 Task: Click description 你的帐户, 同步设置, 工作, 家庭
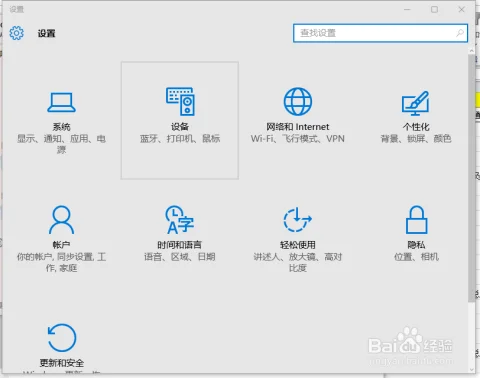click(61, 262)
